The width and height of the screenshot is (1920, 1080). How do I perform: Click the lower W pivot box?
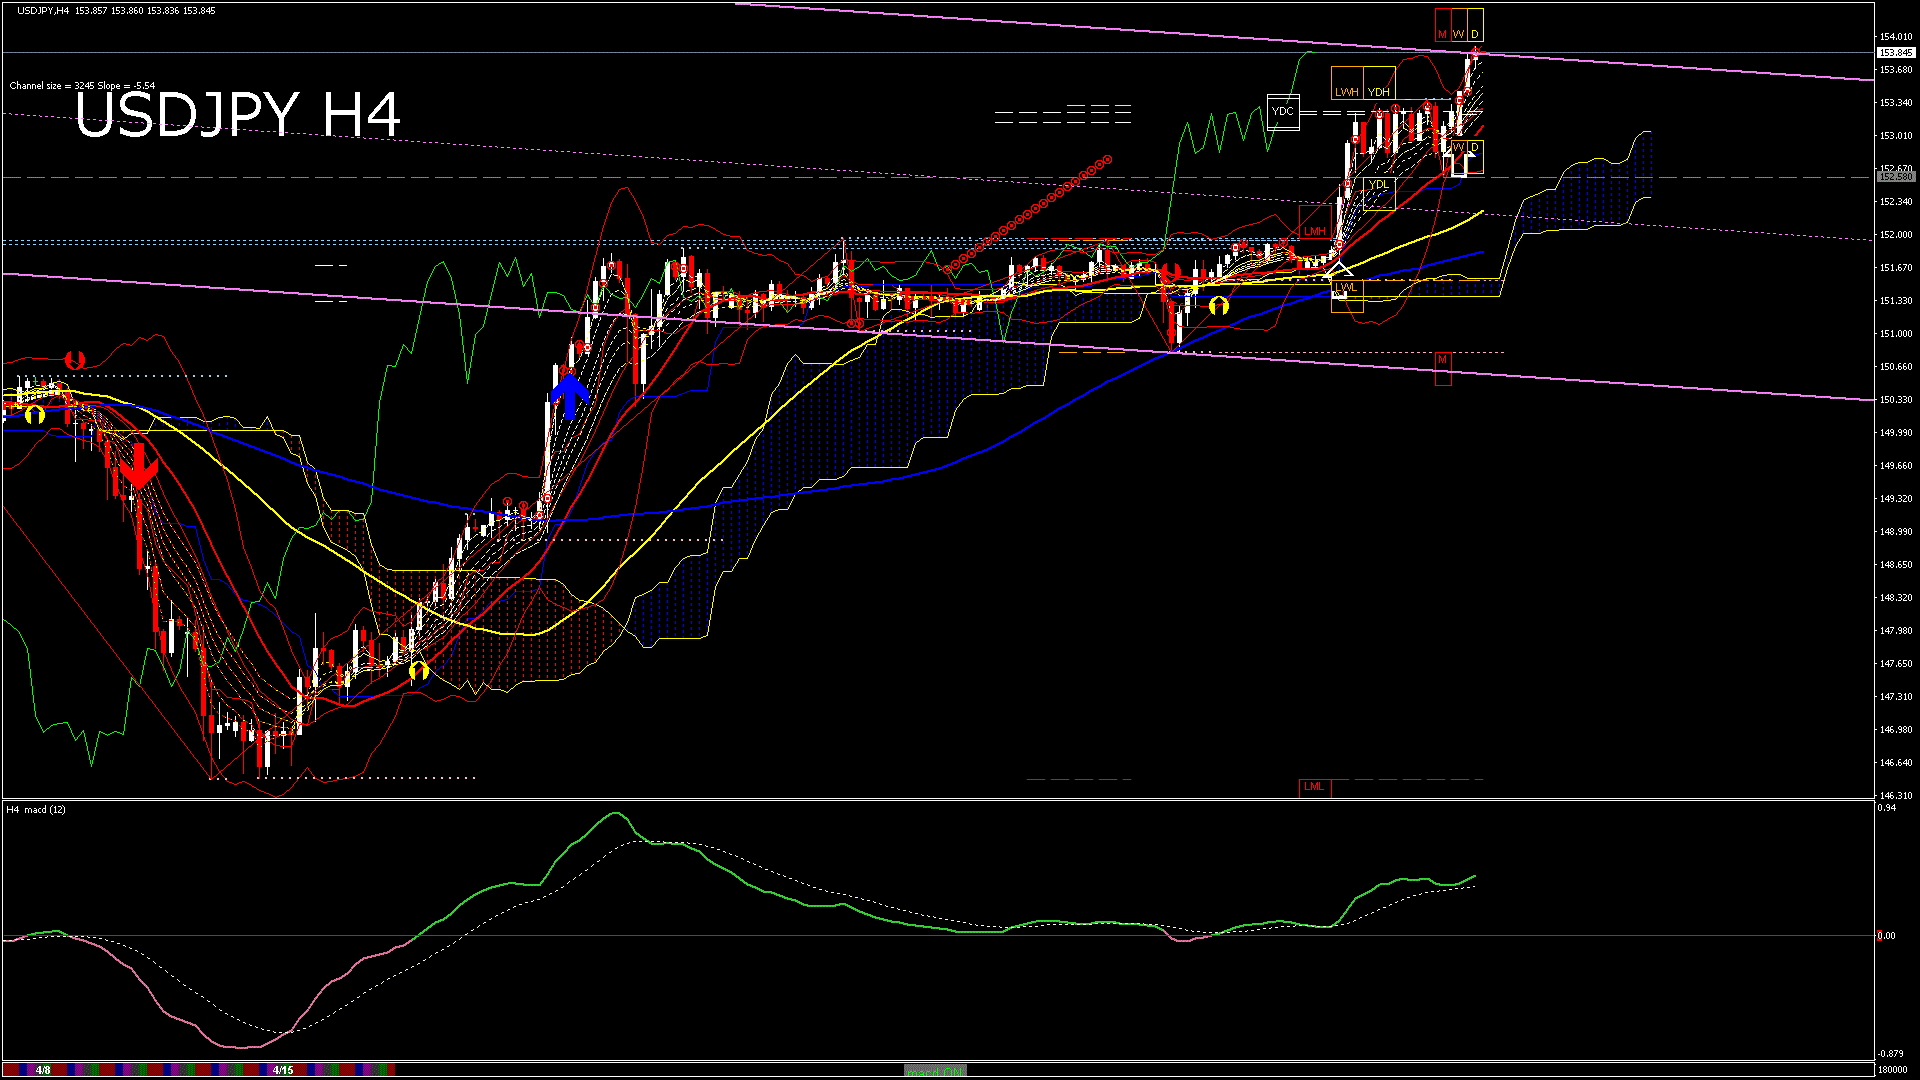[x=1459, y=158]
